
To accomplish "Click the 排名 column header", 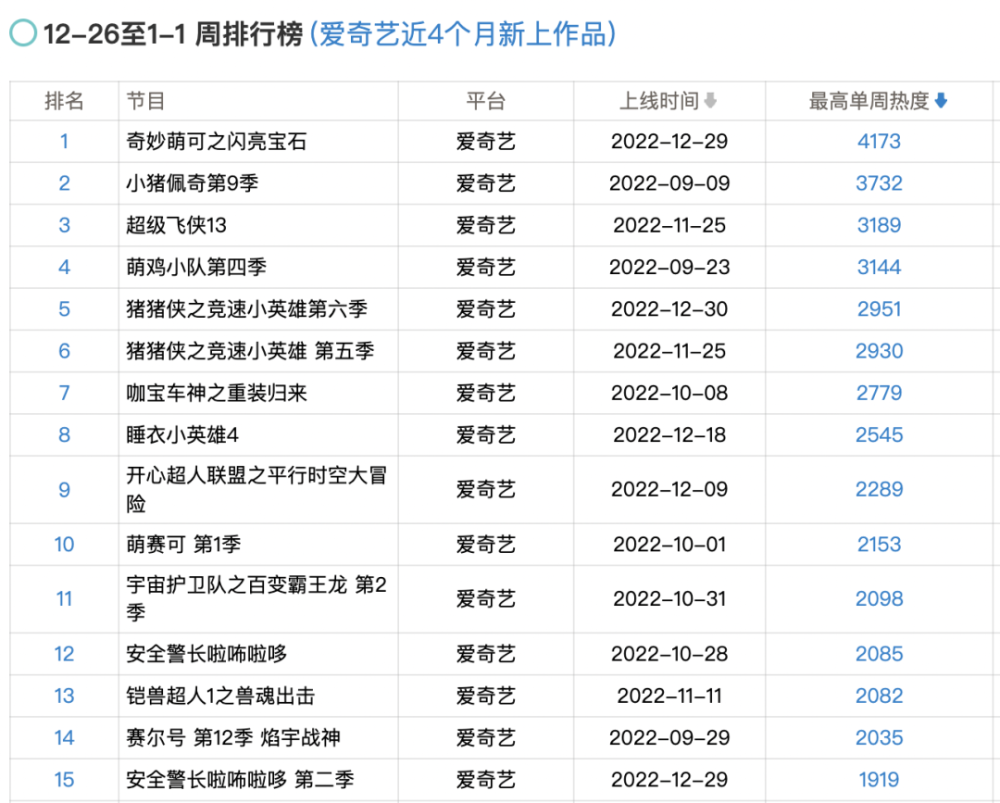I will (x=64, y=101).
